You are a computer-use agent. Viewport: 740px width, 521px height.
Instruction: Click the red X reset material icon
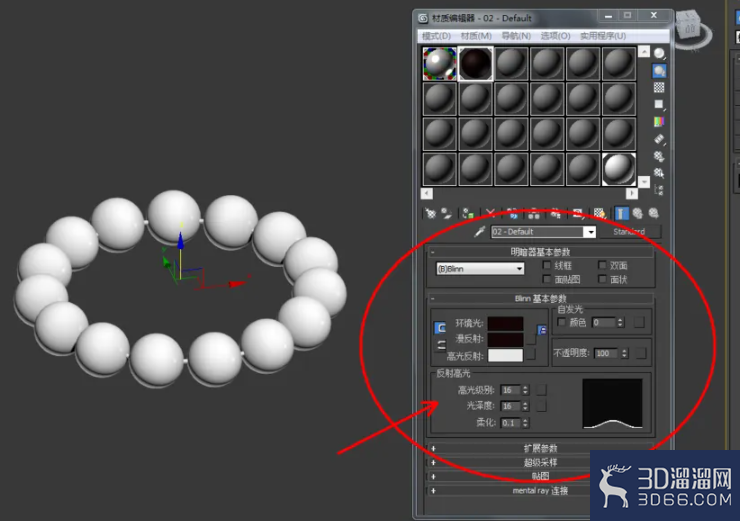pyautogui.click(x=490, y=213)
